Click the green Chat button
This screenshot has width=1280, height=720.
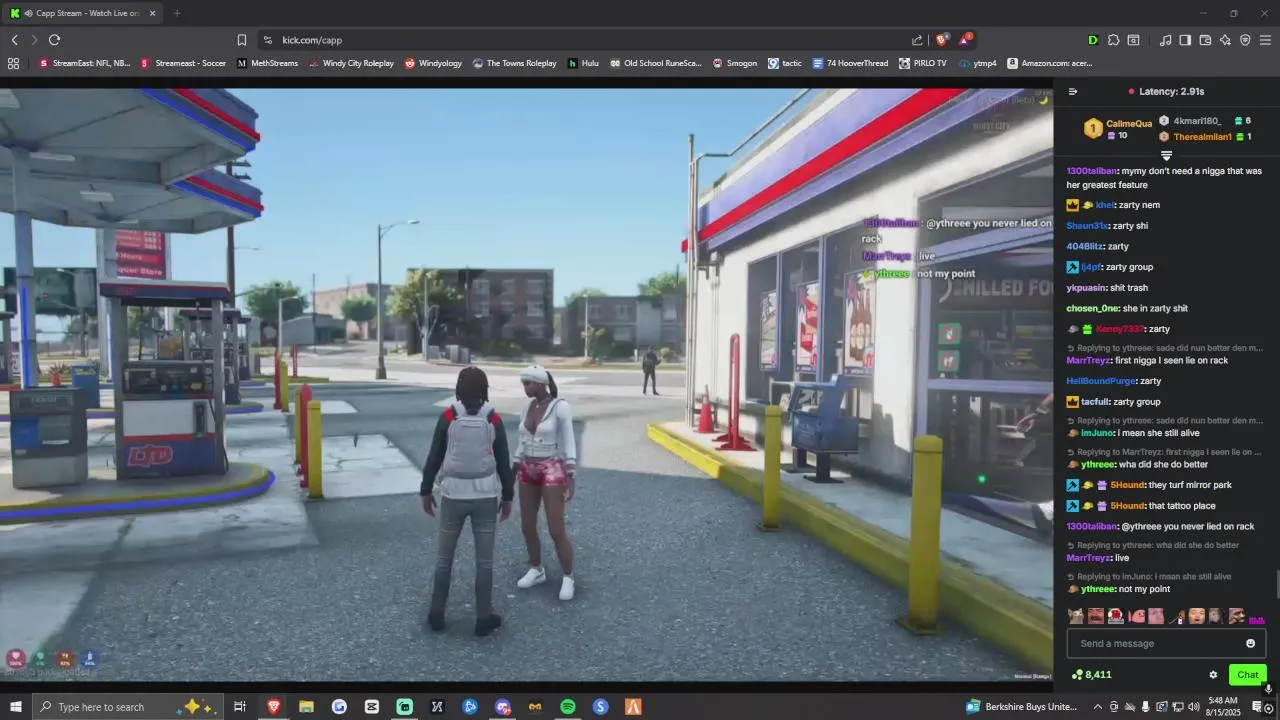click(1248, 675)
